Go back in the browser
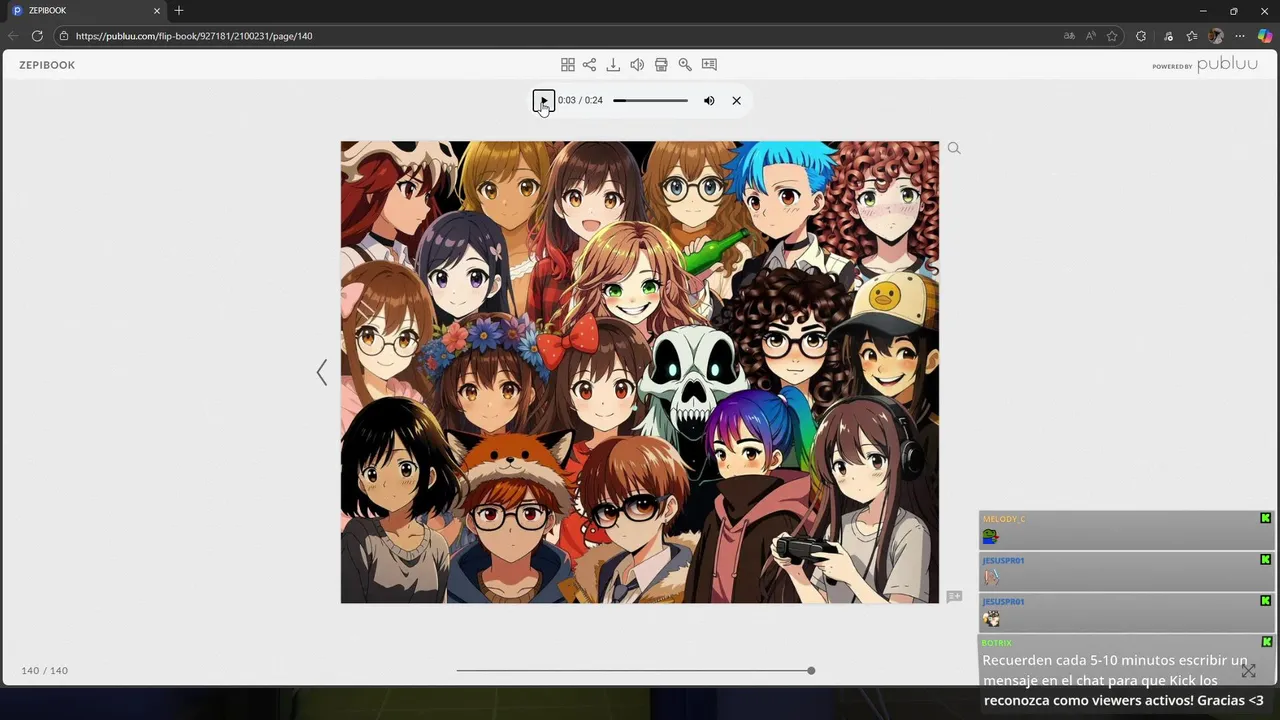Viewport: 1280px width, 720px height. pos(13,36)
